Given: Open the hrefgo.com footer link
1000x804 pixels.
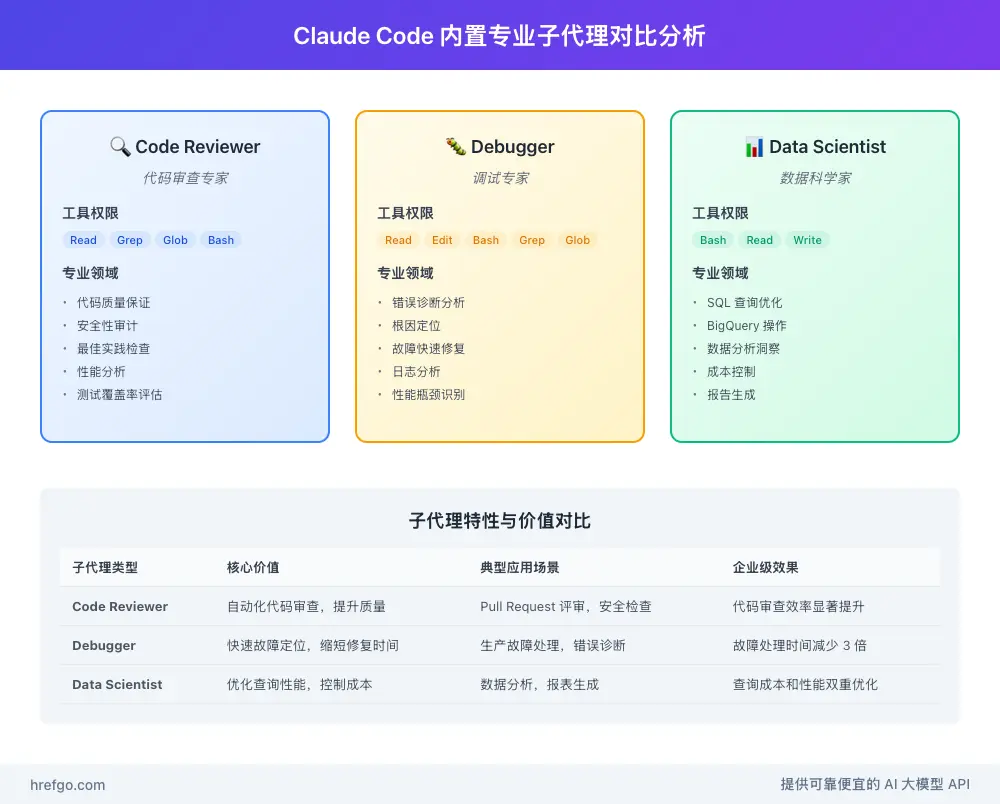Looking at the screenshot, I should [x=68, y=785].
